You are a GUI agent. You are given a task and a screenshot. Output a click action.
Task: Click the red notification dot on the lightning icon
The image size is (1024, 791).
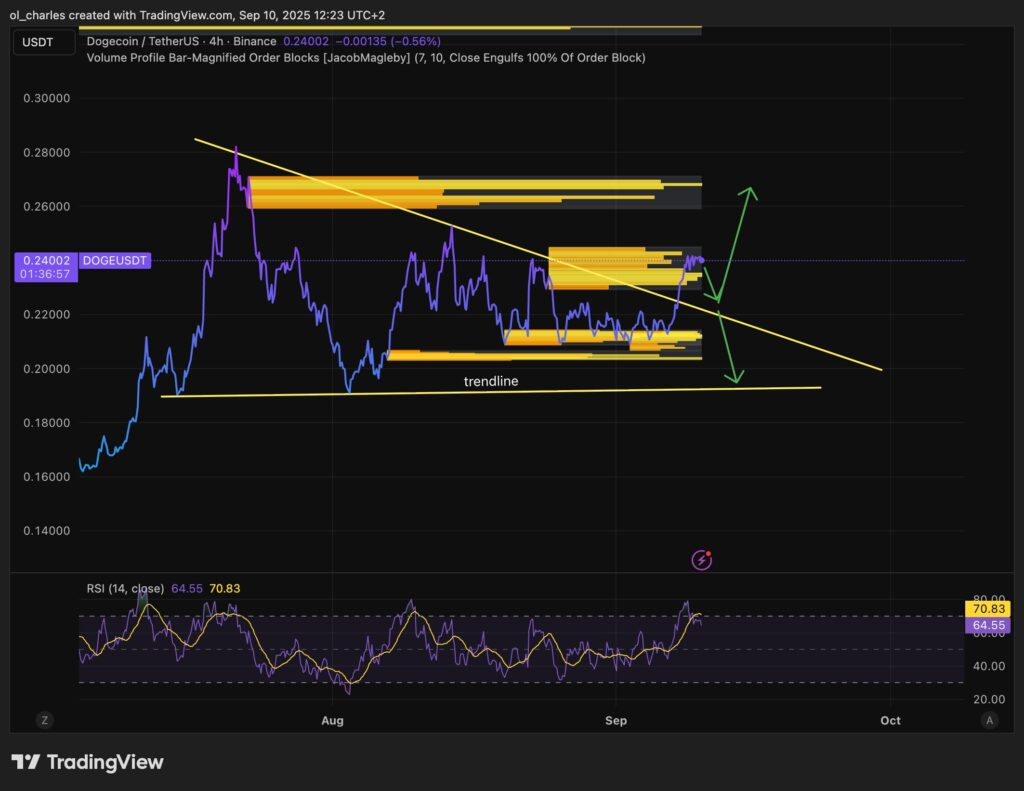coord(708,552)
